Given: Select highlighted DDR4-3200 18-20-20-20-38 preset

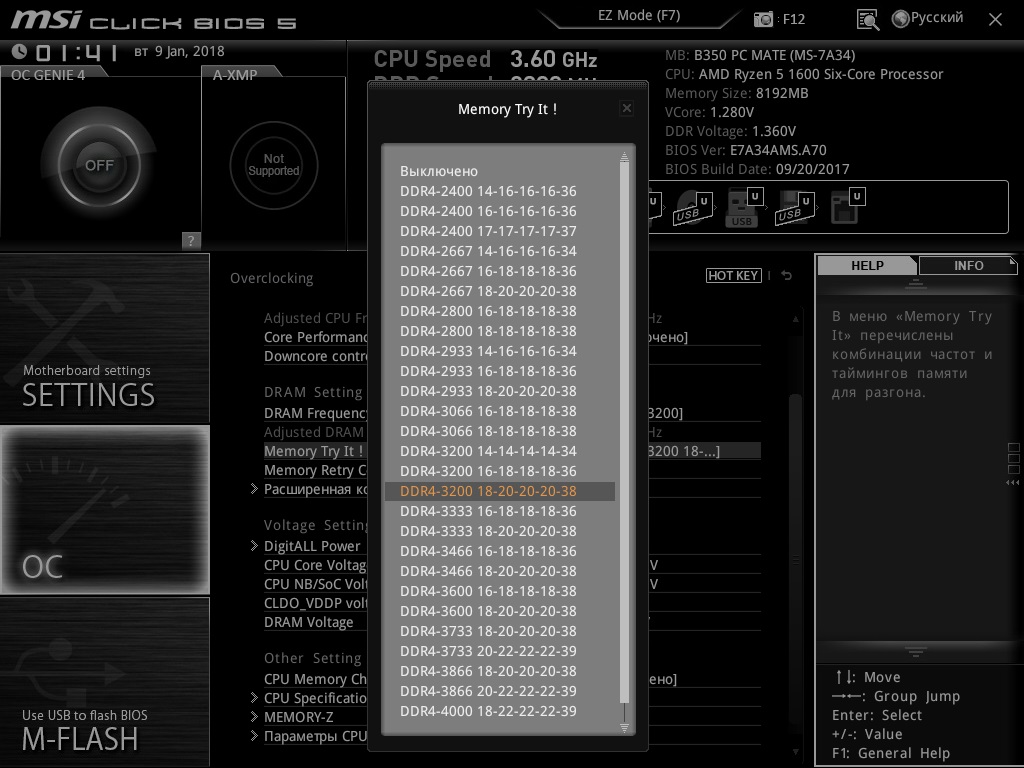Looking at the screenshot, I should click(500, 491).
